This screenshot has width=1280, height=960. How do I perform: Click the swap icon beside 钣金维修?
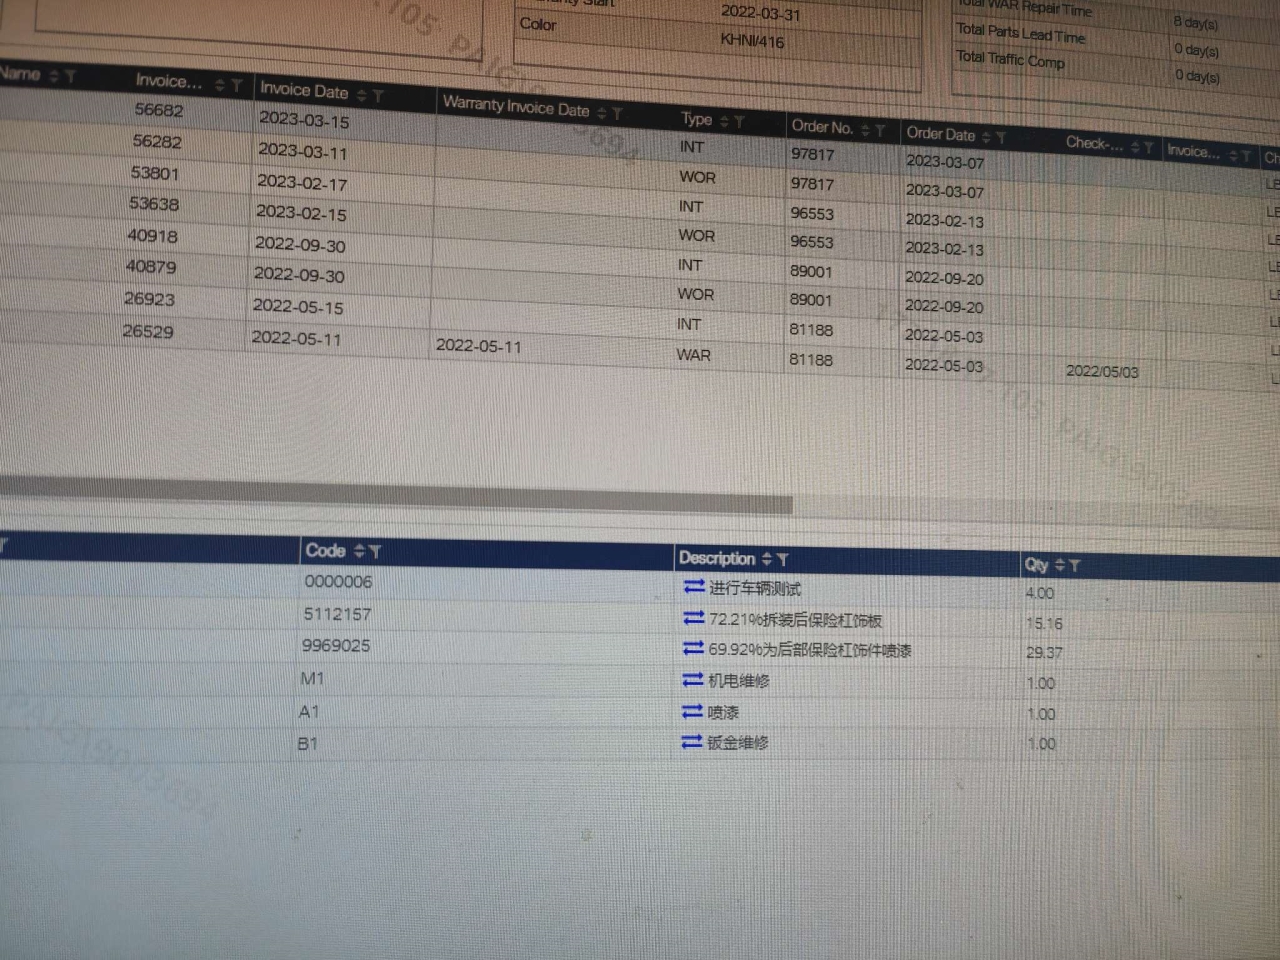[692, 741]
